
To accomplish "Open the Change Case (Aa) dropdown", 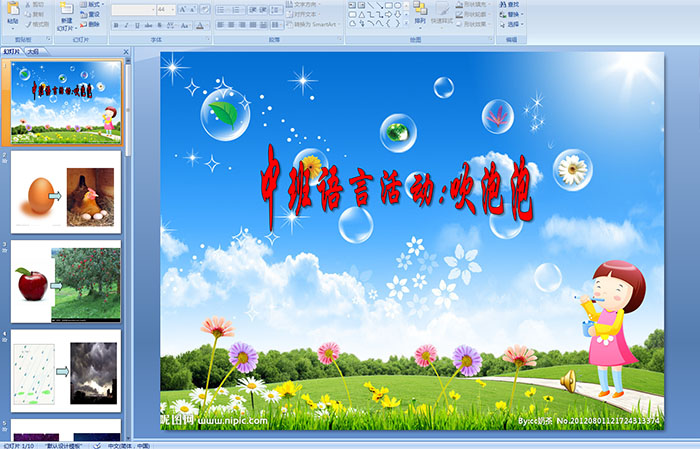I will coord(185,25).
